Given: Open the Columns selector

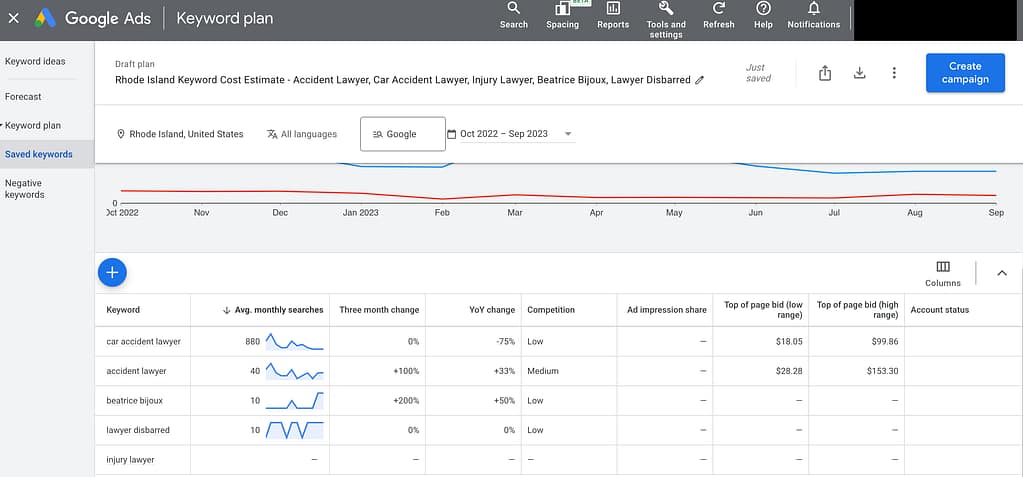Looking at the screenshot, I should coord(943,273).
